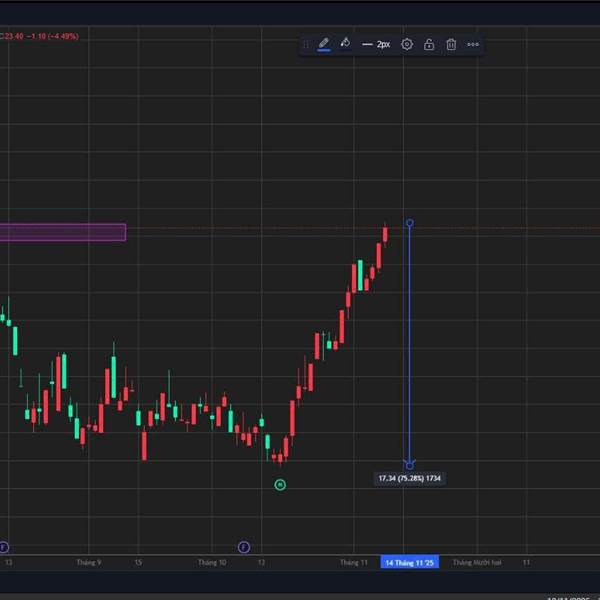Click the 17.34 (75.28%) measurement label
600x600 pixels.
pos(409,478)
